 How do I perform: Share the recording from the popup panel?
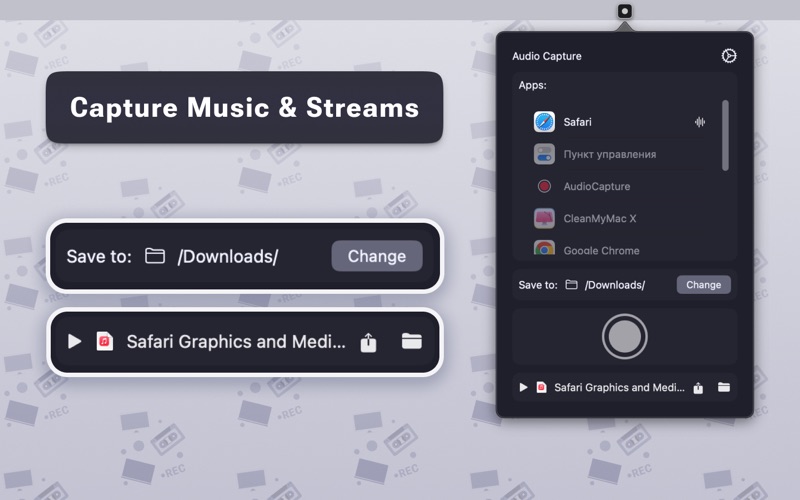tap(698, 388)
